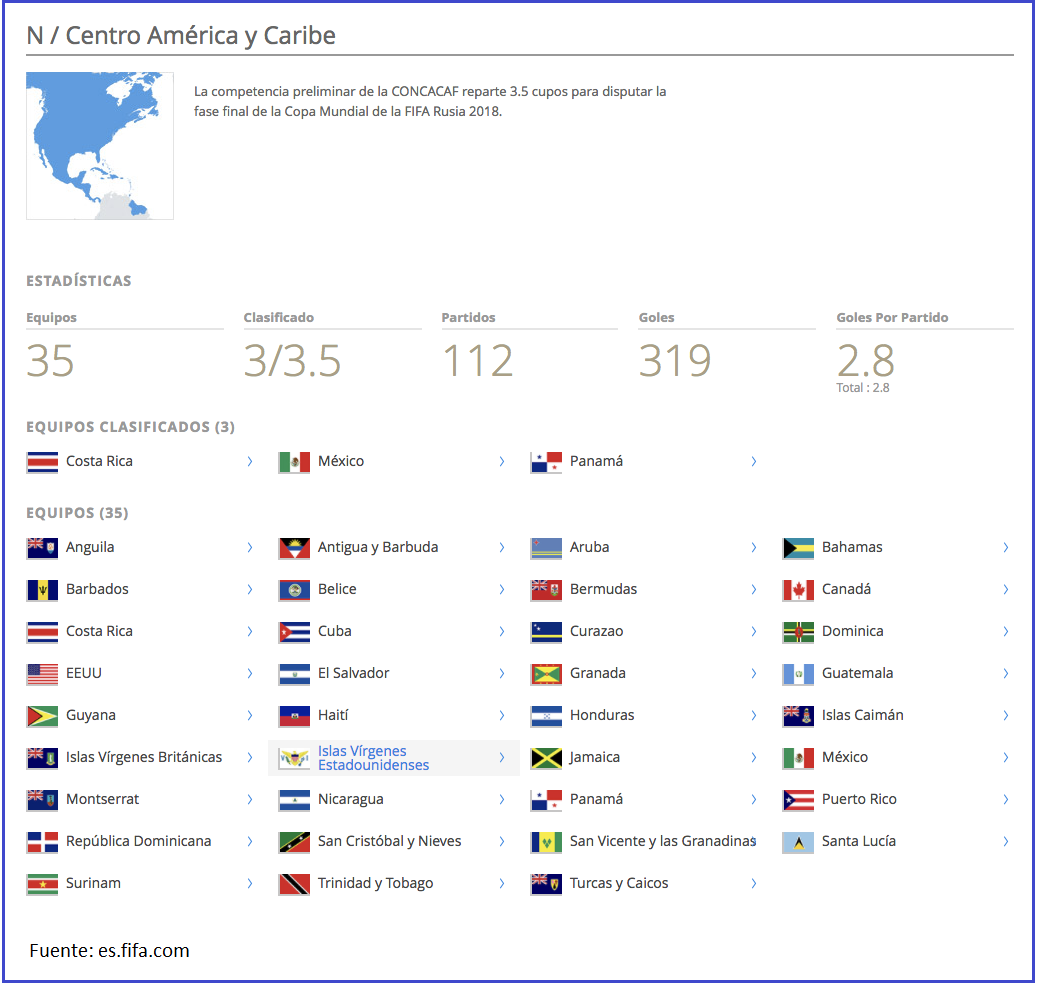
Task: Expand the Santa Lucía row chevron
Action: 1006,841
